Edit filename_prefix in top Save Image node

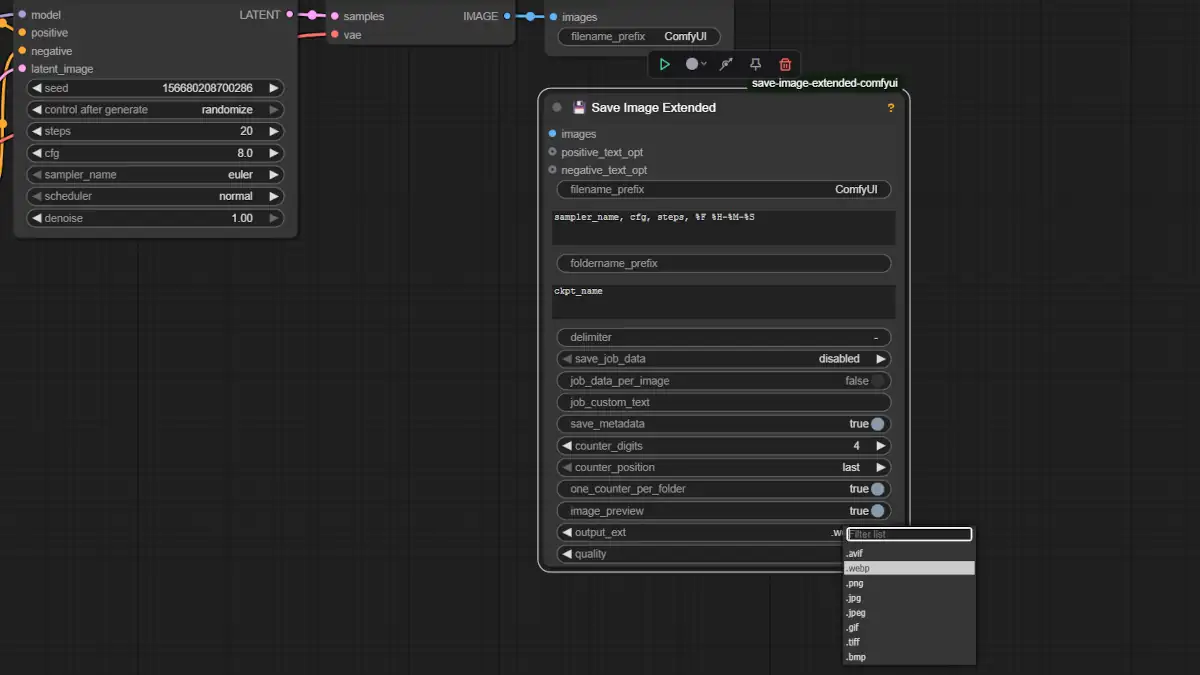pos(638,37)
